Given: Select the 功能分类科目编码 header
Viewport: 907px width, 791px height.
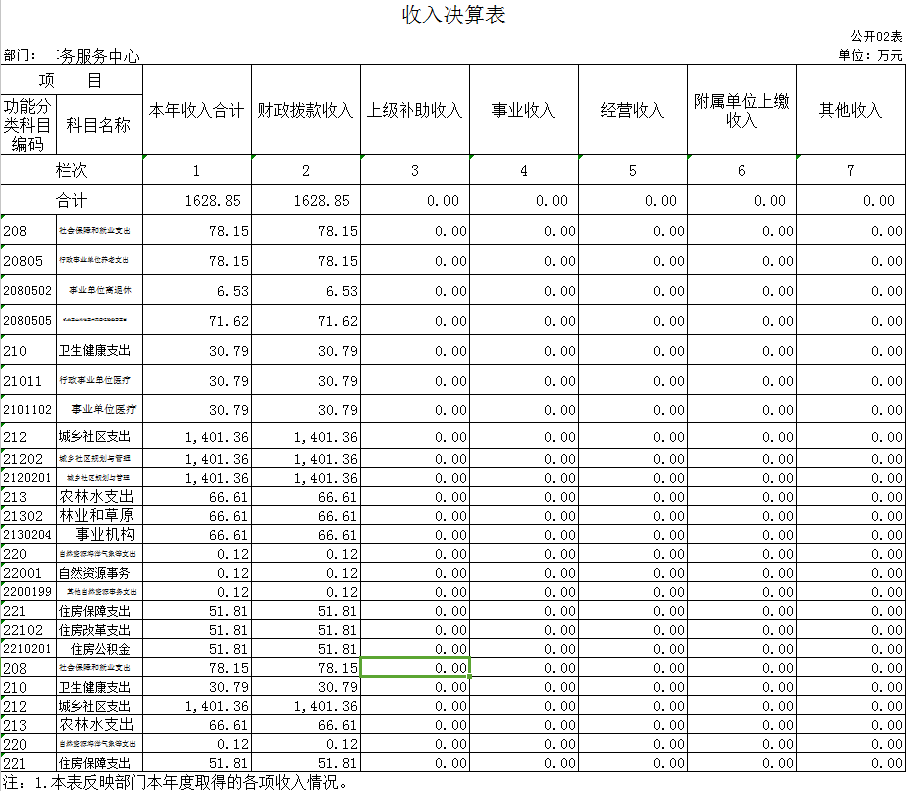Looking at the screenshot, I should 28,125.
